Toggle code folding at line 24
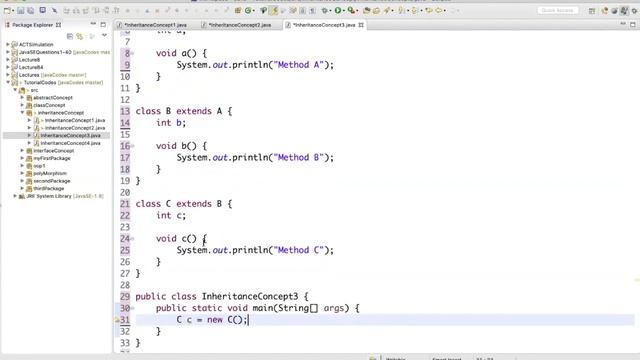The image size is (640, 360). (133, 239)
